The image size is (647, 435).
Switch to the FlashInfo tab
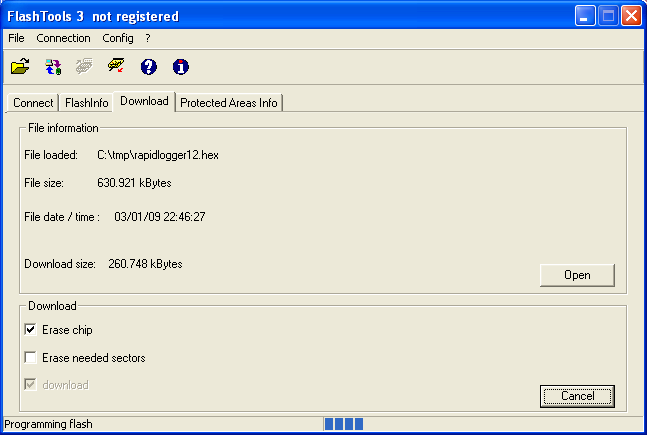[x=87, y=103]
